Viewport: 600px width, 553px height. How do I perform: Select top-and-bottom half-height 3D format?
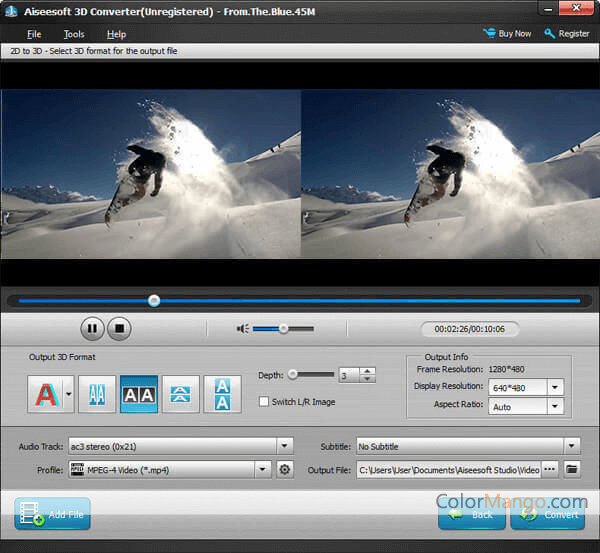[180, 394]
